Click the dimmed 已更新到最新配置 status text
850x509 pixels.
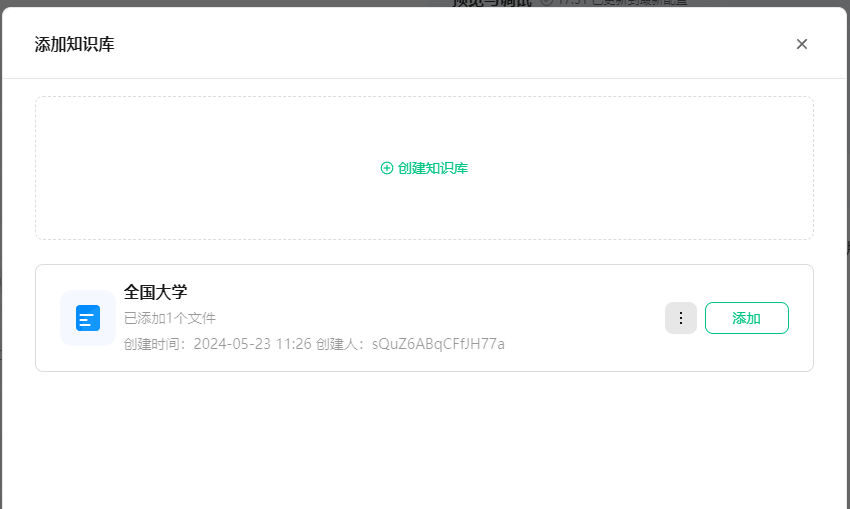pyautogui.click(x=639, y=2)
